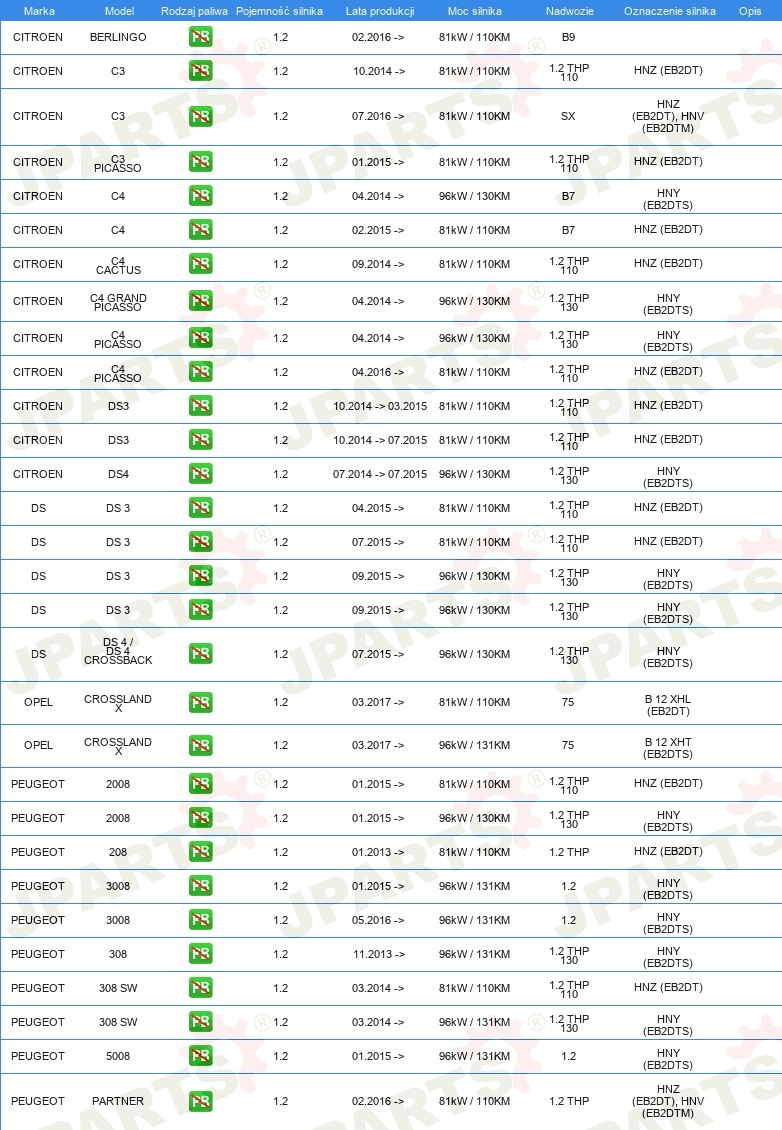Viewport: 782px width, 1130px height.
Task: Select the Peugeot 308 SW 110KM power cell
Action: [474, 987]
